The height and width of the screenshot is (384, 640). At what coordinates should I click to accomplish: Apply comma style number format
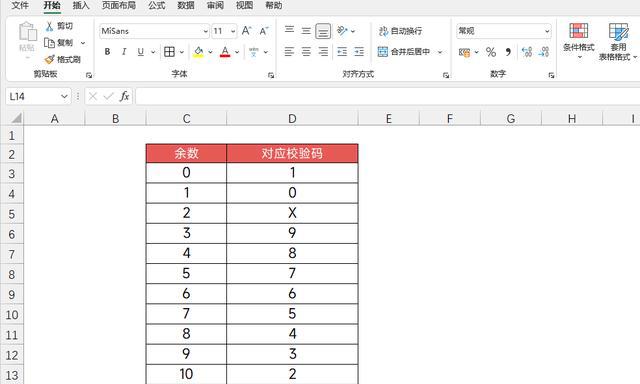(508, 52)
